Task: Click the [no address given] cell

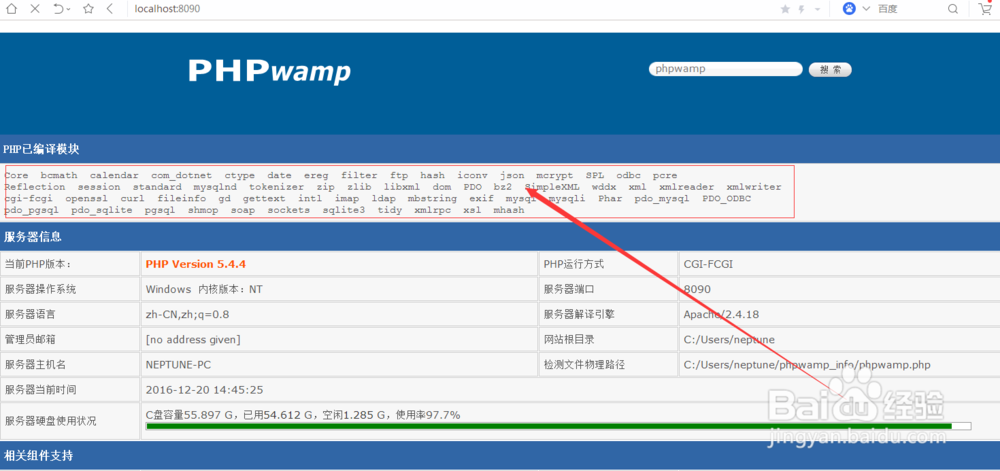Action: [x=339, y=340]
